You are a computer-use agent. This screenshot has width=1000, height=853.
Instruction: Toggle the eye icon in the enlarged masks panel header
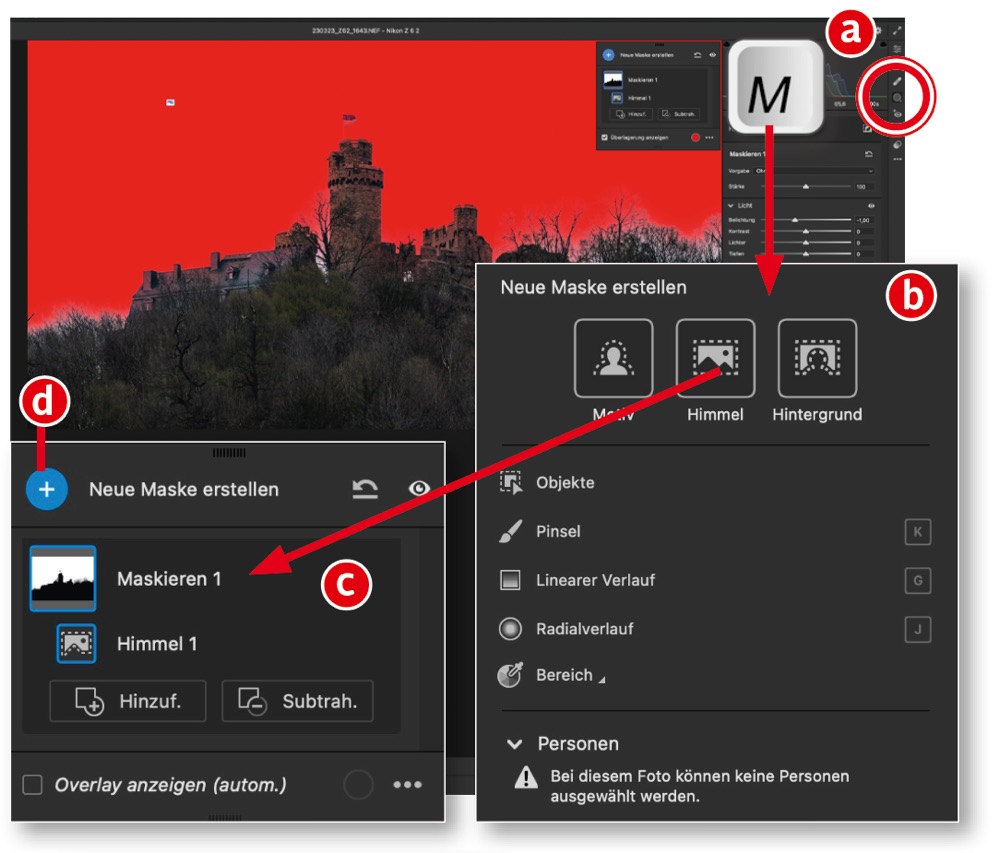tap(419, 488)
